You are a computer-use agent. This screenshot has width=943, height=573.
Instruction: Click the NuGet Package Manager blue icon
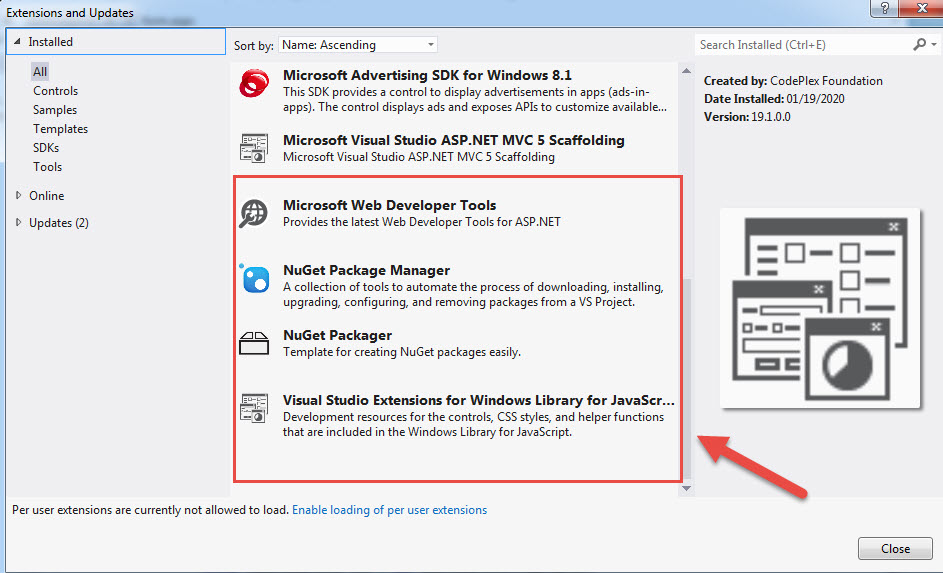254,278
